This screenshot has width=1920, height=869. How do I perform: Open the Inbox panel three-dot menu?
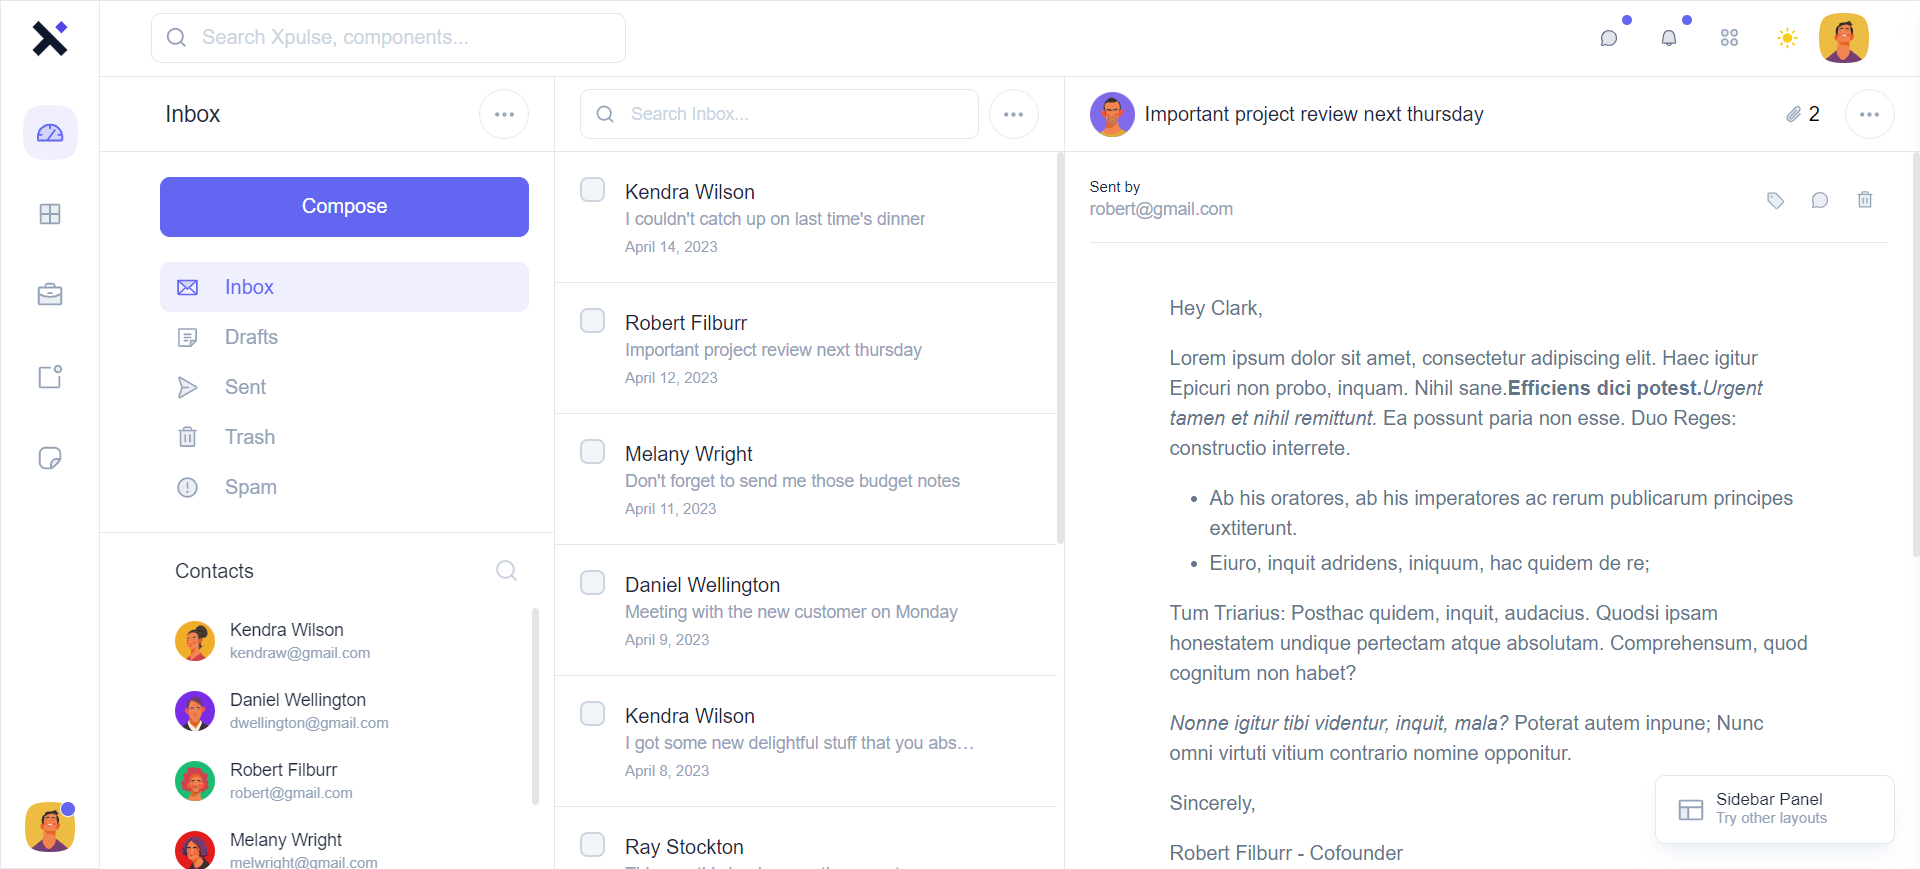[x=504, y=114]
